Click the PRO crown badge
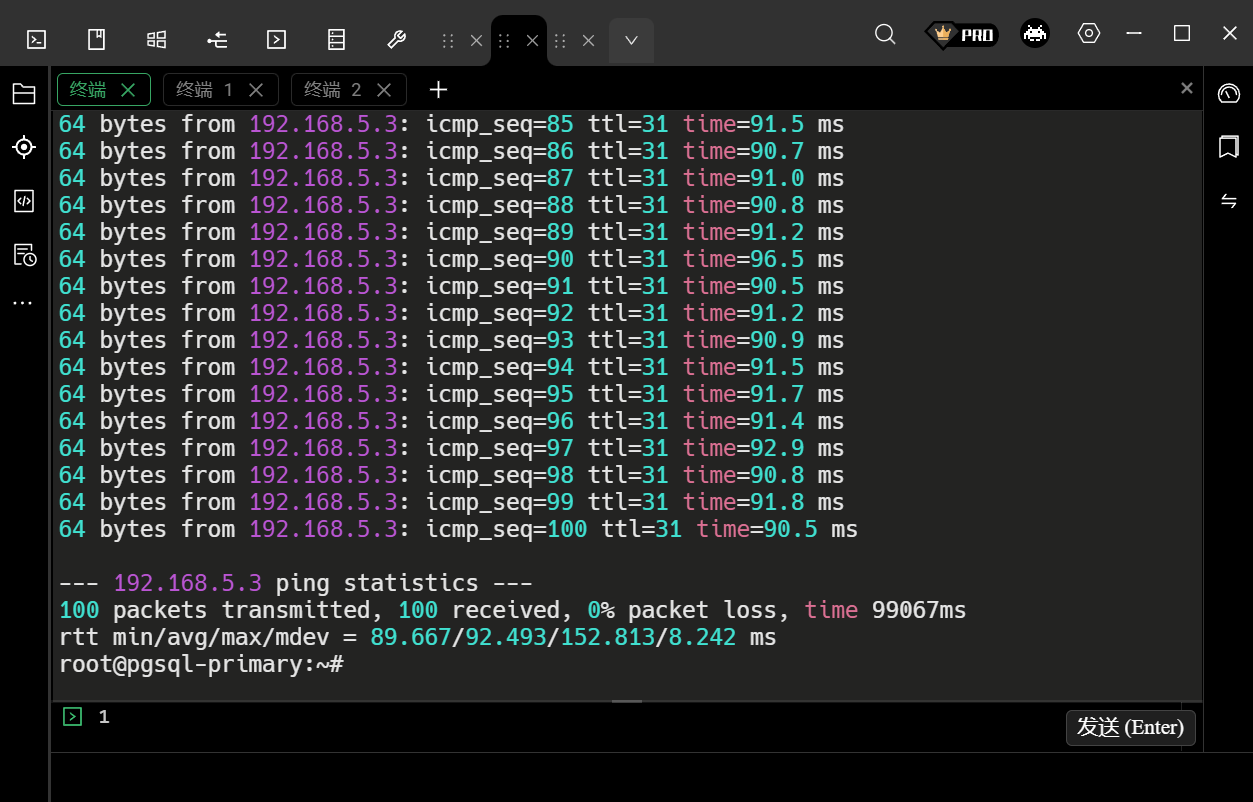This screenshot has width=1253, height=802. 961,35
